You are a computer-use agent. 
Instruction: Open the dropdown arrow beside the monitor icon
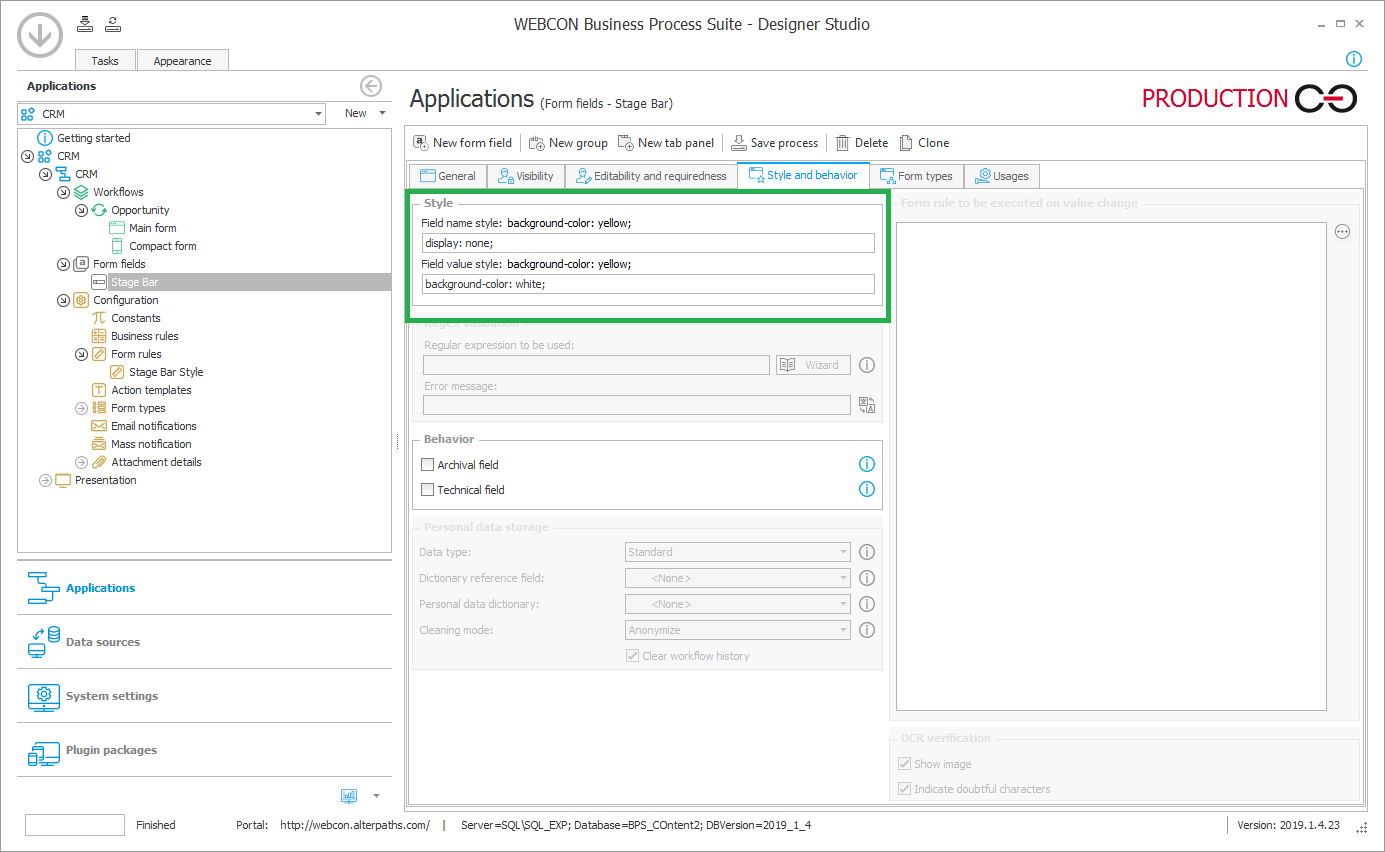376,796
